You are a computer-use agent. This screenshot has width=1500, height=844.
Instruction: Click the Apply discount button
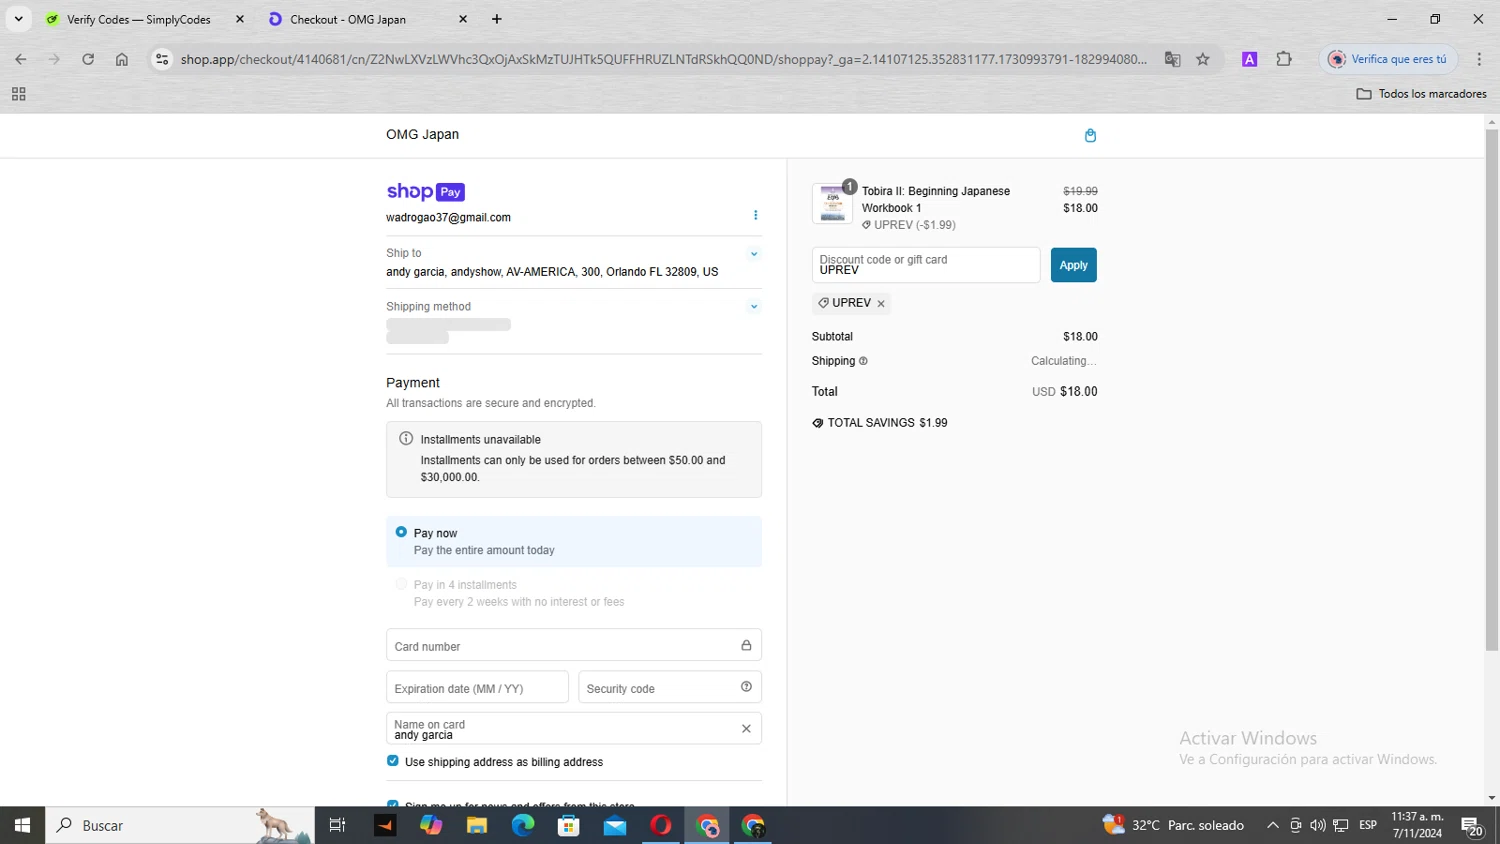click(x=1073, y=265)
